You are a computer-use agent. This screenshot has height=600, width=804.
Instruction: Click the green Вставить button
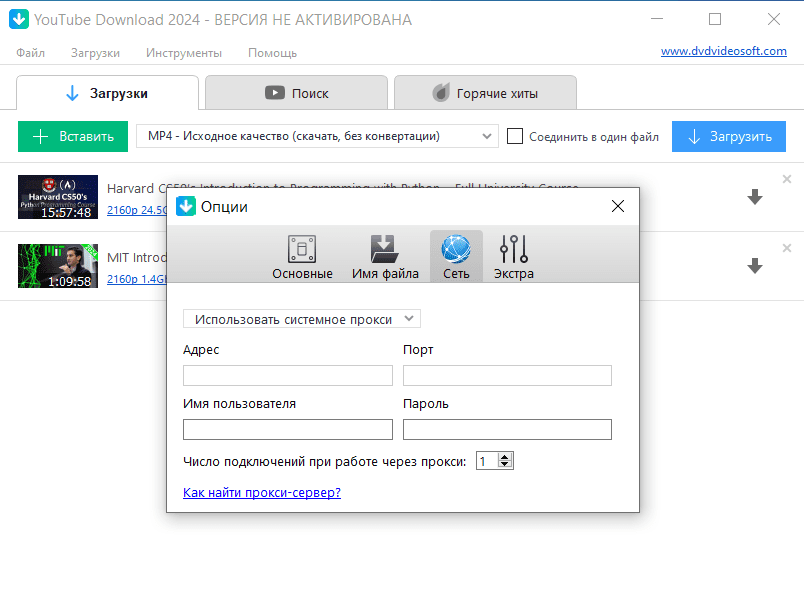point(73,136)
